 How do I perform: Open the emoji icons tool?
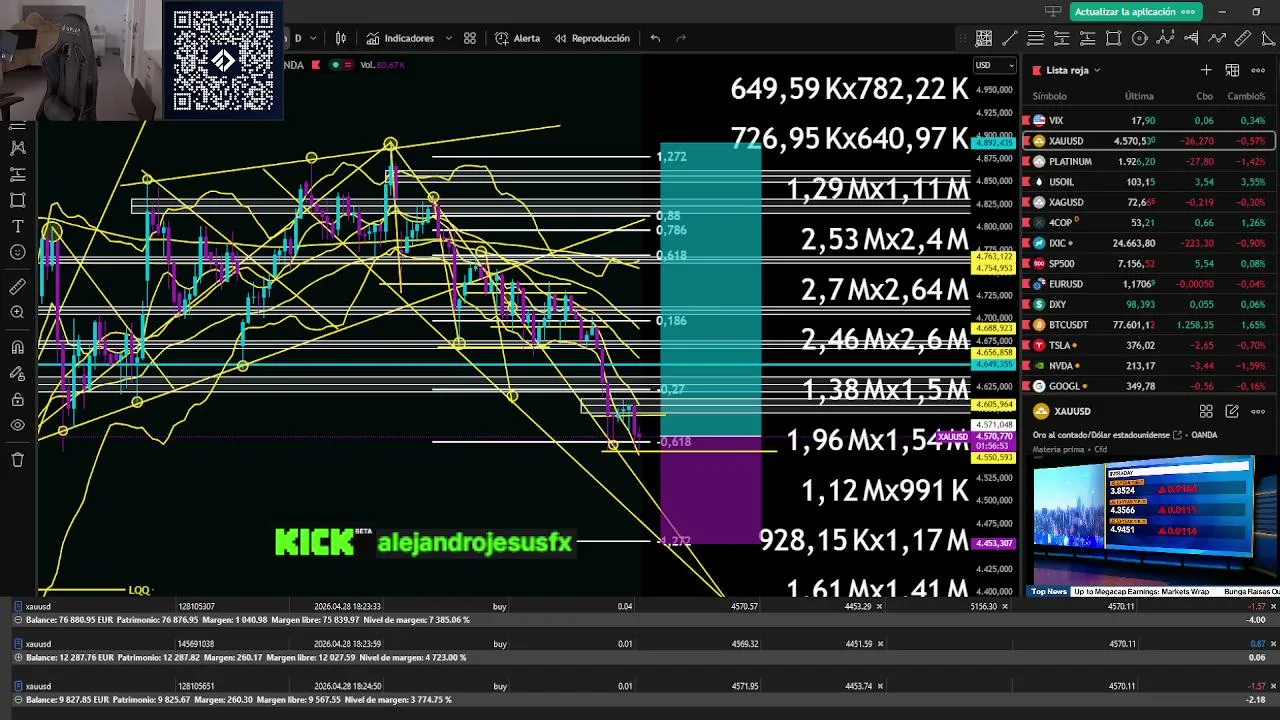coord(17,252)
